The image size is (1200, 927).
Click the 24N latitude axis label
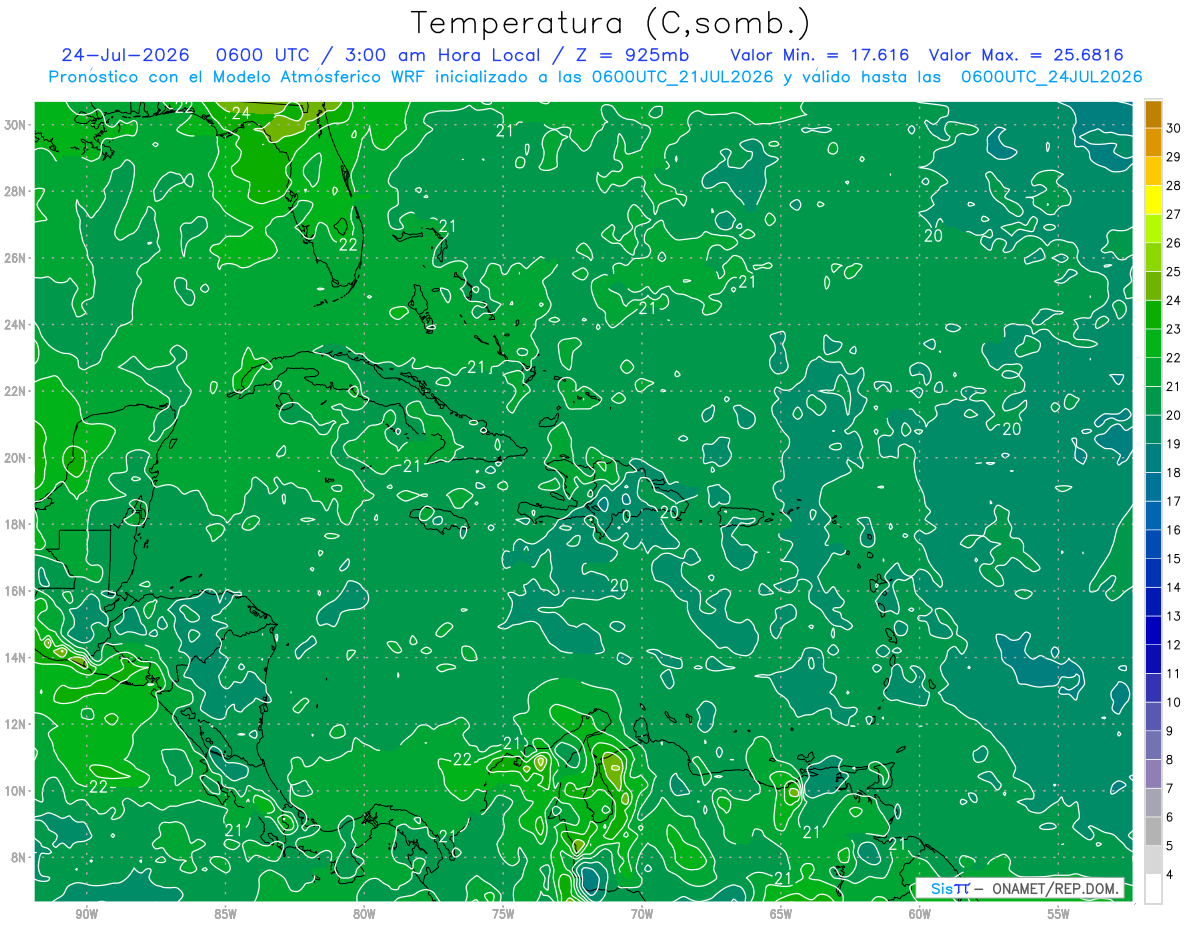[x=17, y=325]
